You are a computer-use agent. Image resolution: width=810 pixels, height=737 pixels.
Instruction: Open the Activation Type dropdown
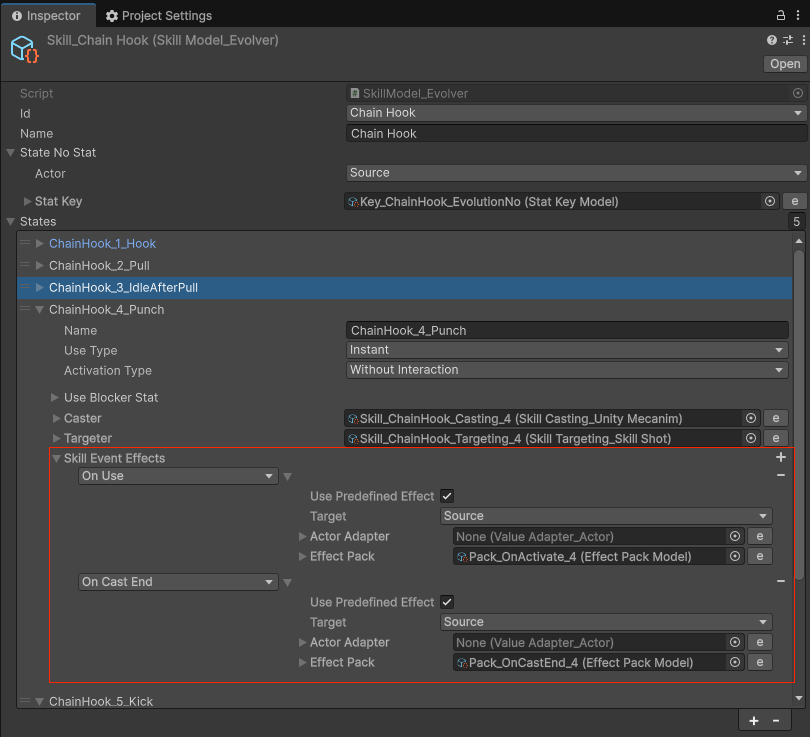point(567,370)
